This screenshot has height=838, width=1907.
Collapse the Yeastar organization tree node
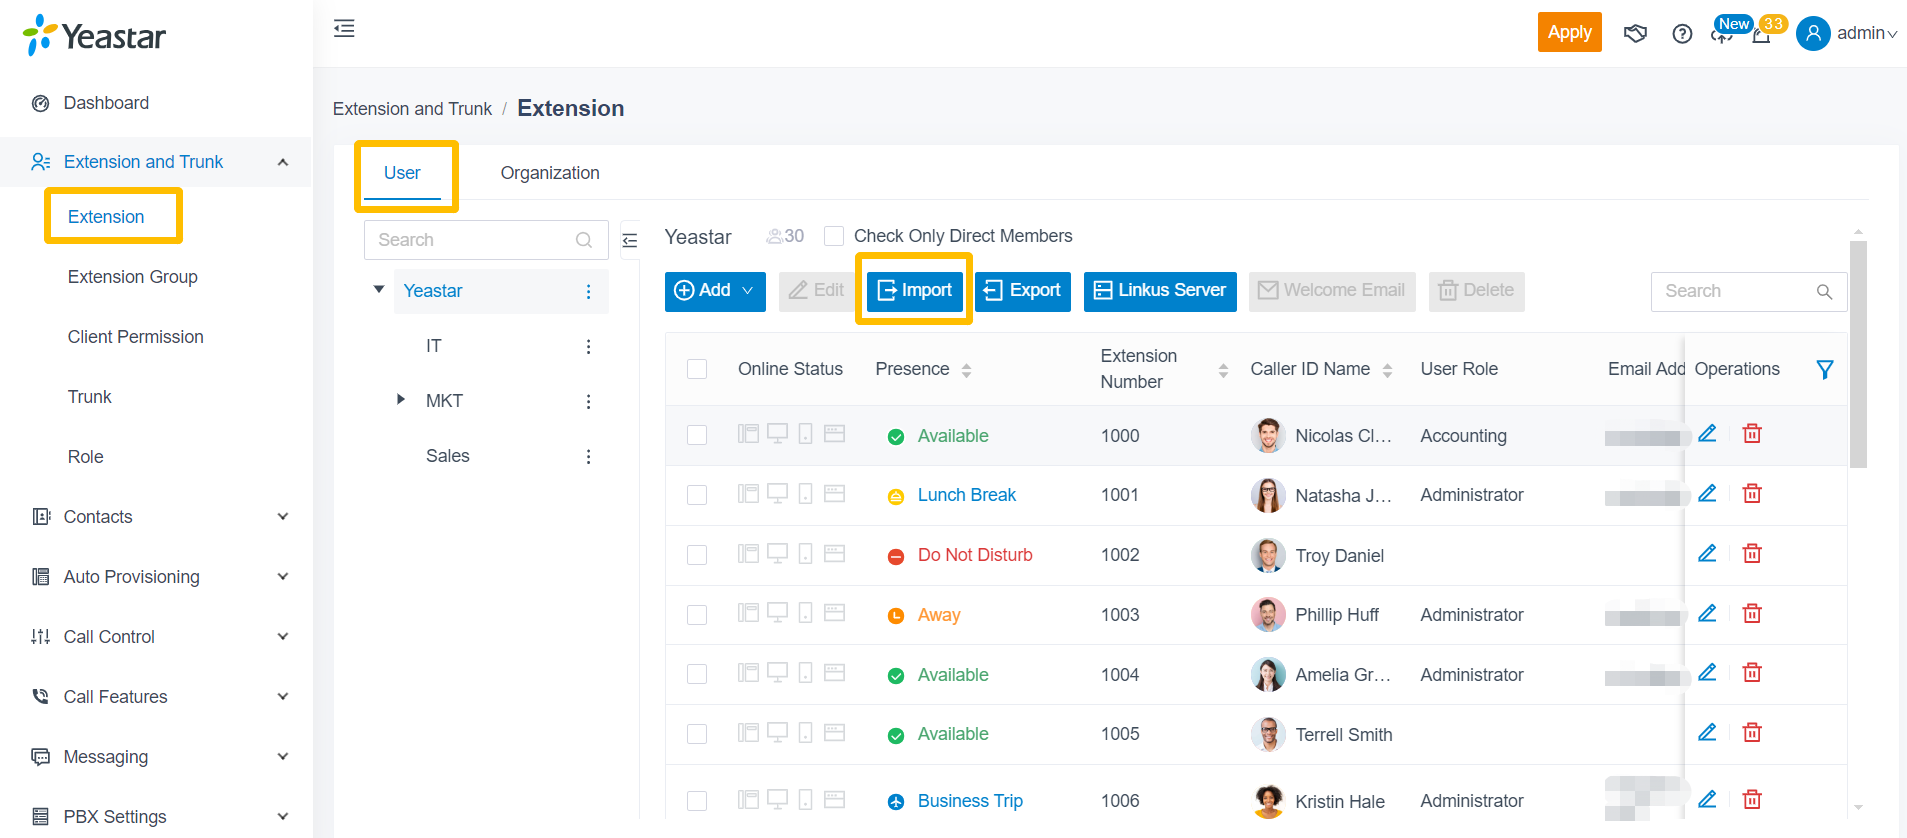[379, 290]
